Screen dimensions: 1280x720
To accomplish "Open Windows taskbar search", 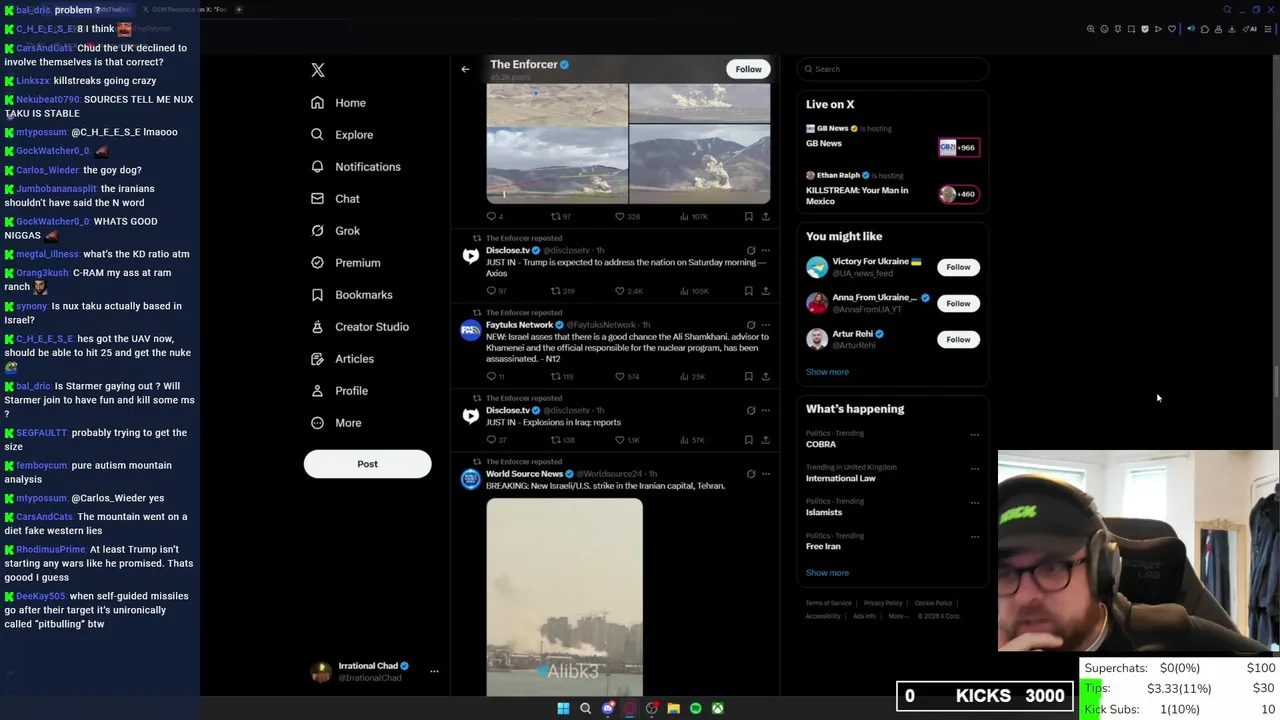I will coord(585,708).
